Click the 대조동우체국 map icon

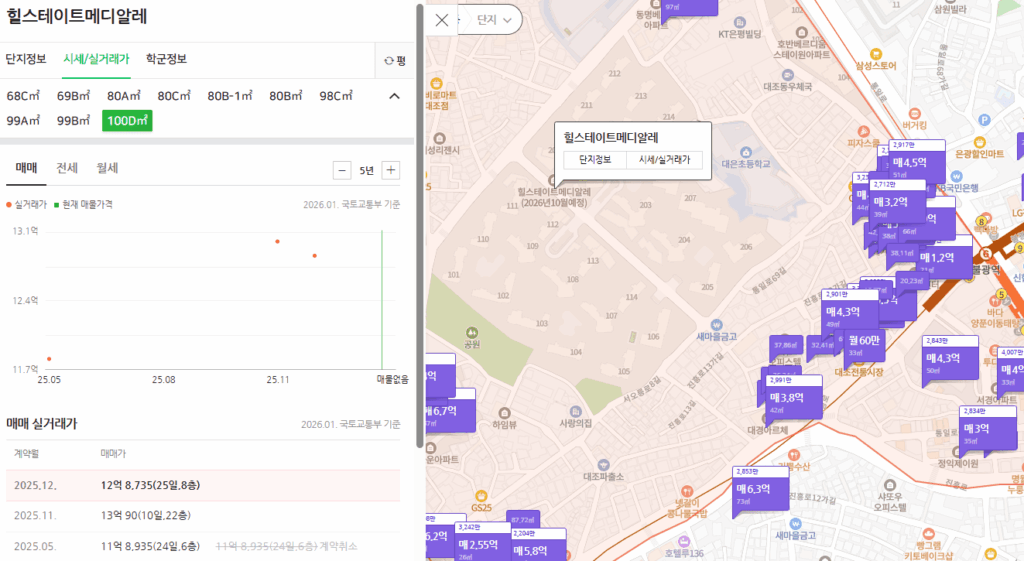pos(788,75)
